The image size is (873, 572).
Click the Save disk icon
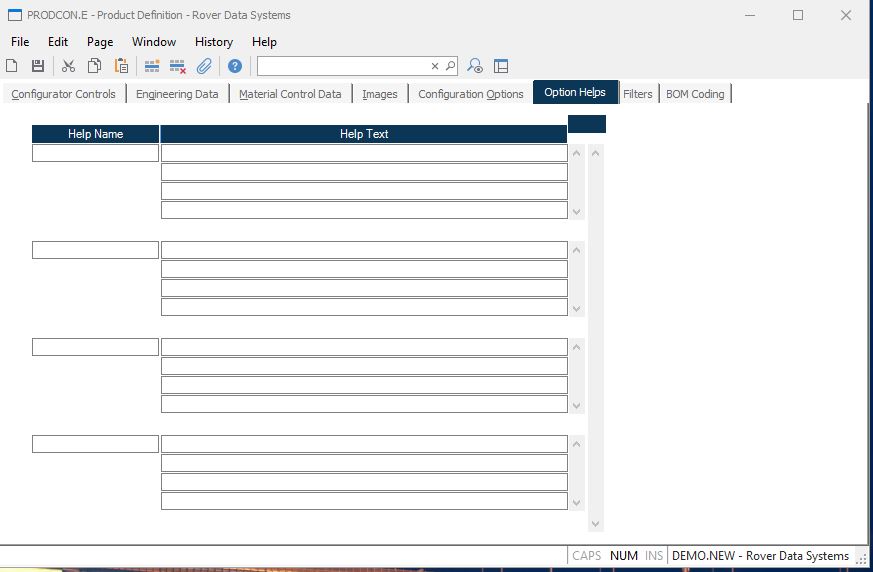click(38, 66)
